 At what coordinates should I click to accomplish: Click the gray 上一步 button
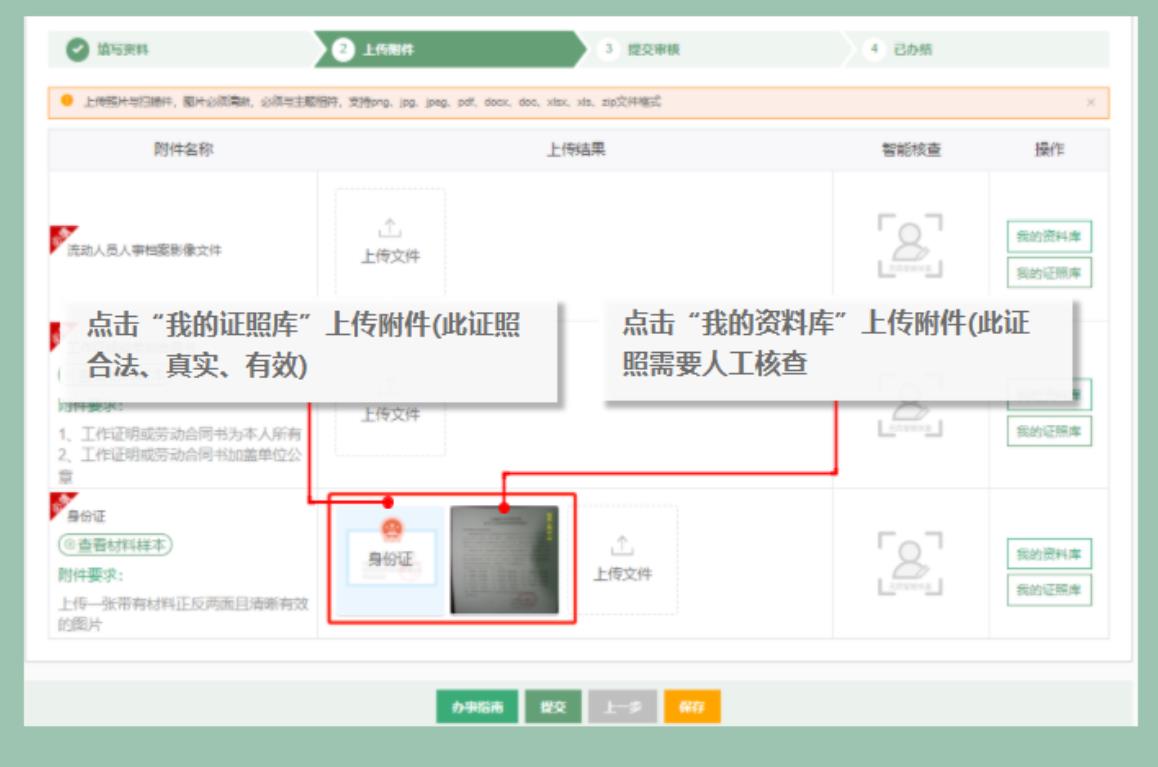623,706
